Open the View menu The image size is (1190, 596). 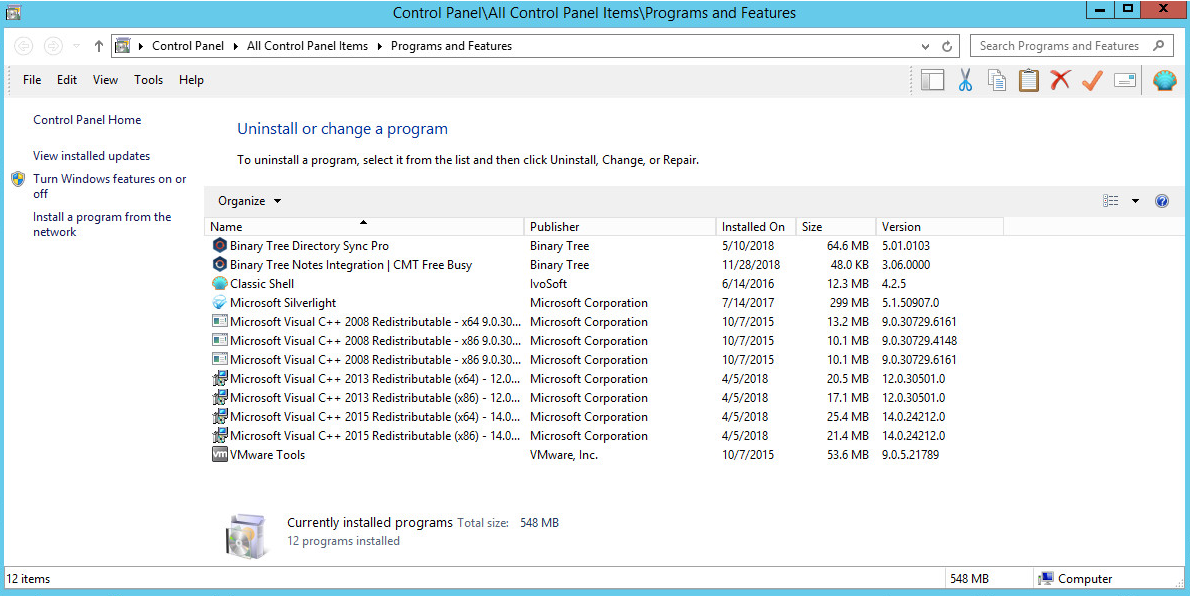(x=105, y=80)
